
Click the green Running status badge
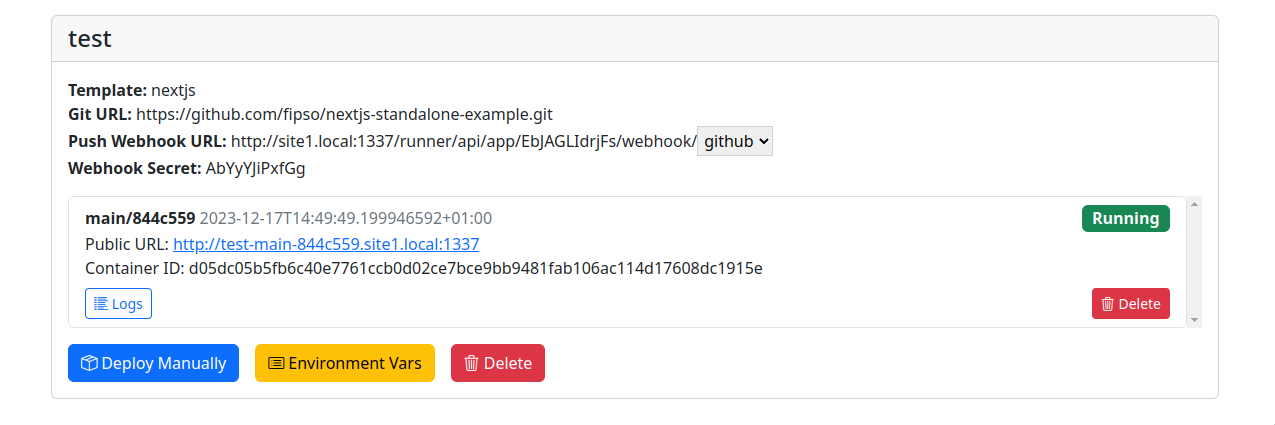coord(1125,219)
